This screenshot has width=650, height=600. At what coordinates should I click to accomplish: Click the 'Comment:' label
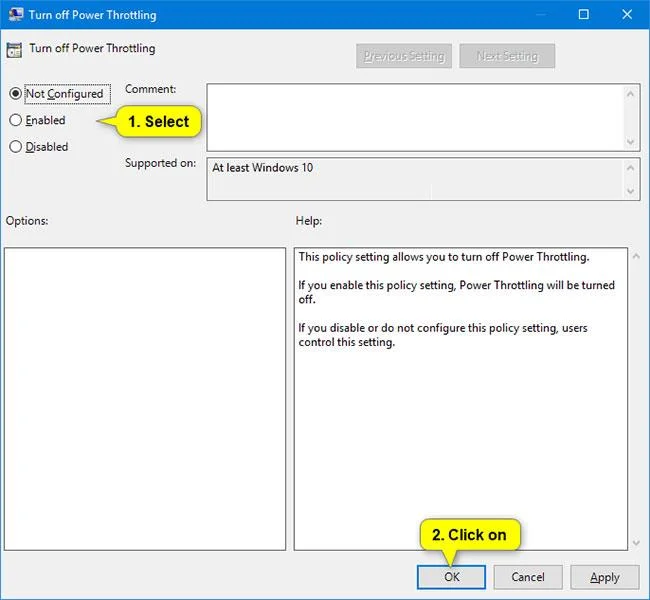(x=150, y=89)
